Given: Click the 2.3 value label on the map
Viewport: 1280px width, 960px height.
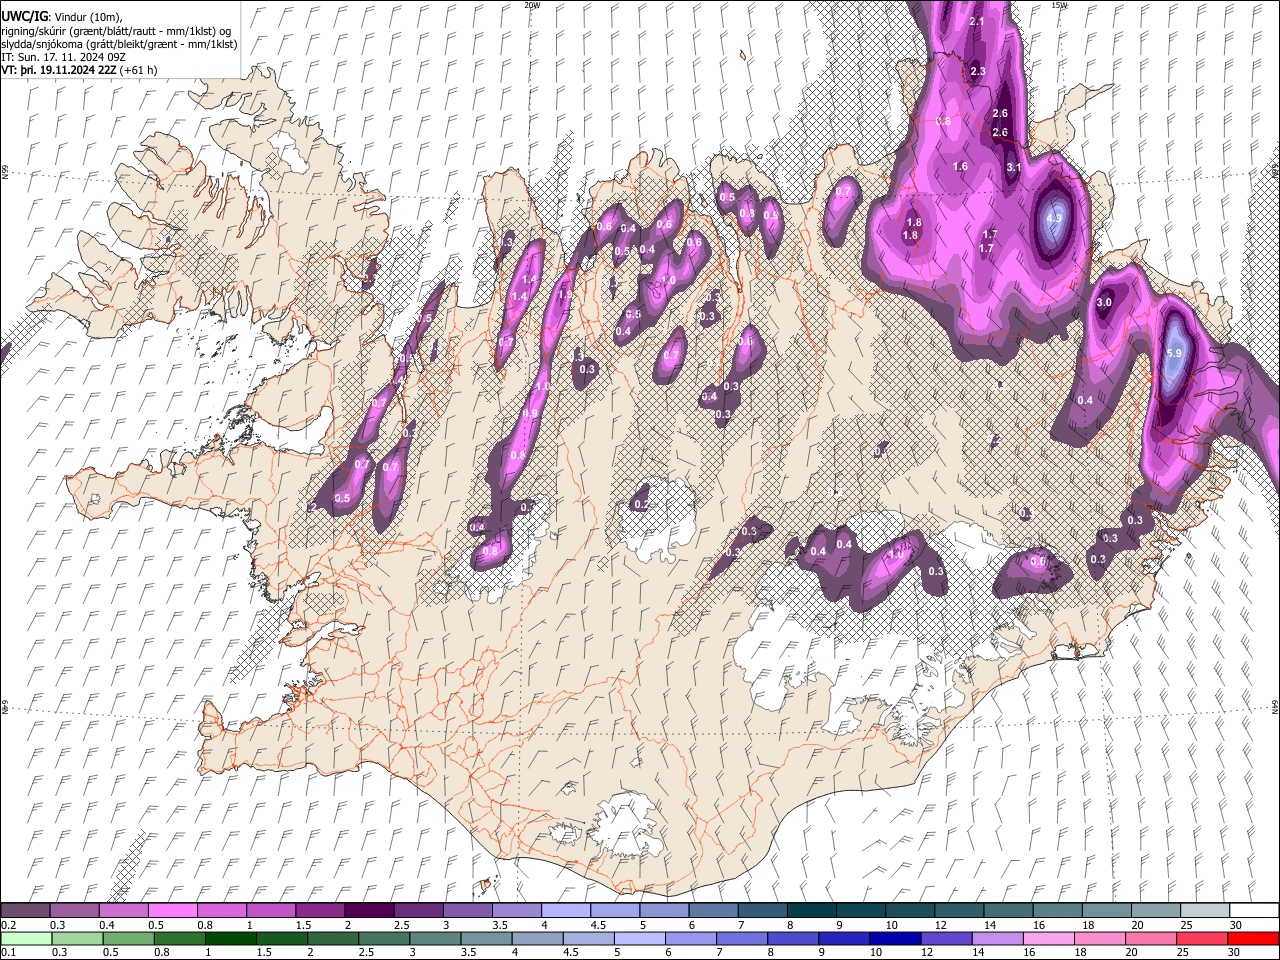Looking at the screenshot, I should (977, 71).
